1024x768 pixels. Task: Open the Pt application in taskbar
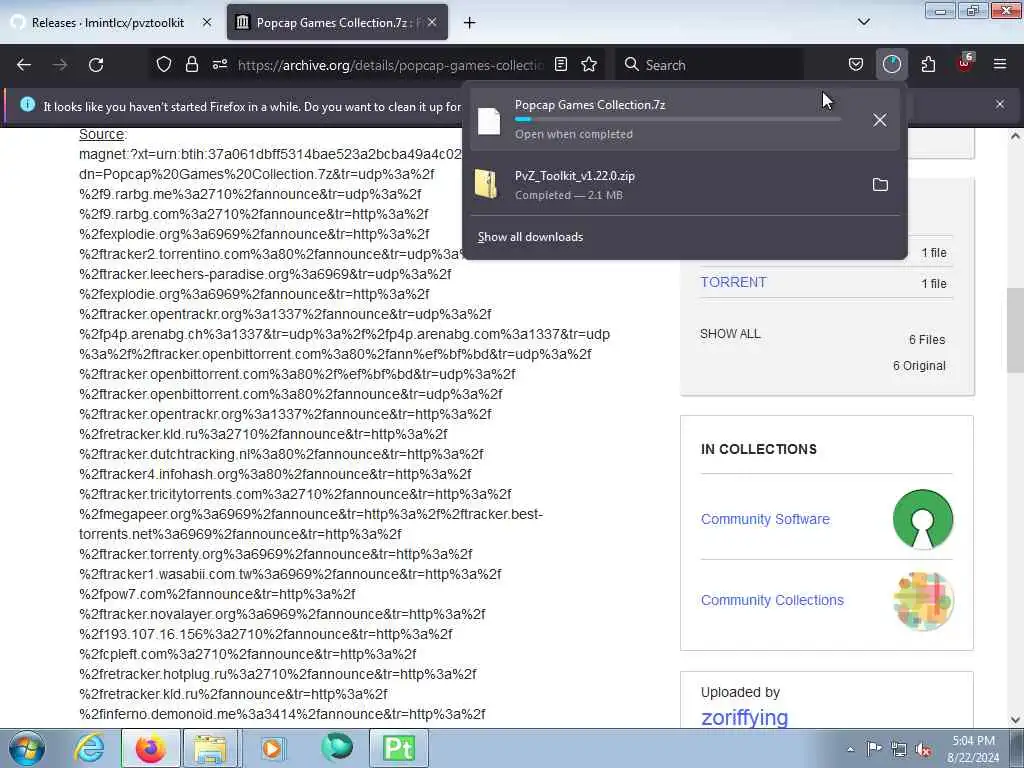point(399,748)
